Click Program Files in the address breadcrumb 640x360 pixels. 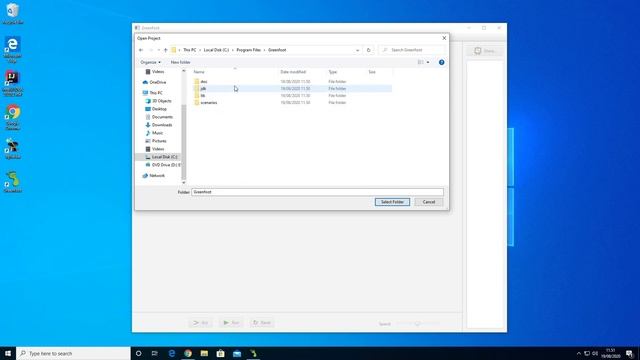click(x=249, y=50)
